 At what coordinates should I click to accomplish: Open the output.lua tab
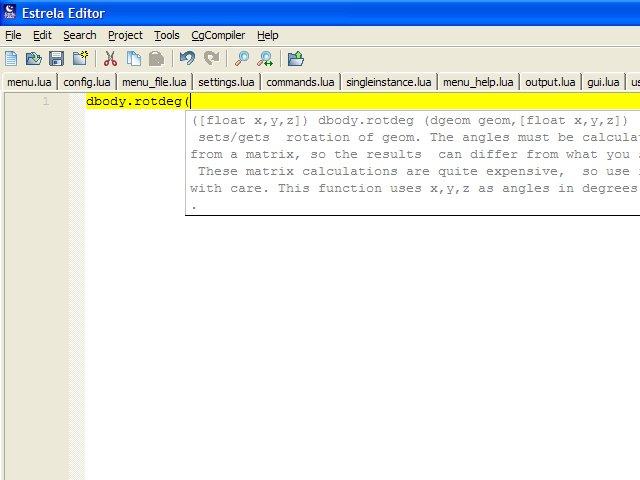550,82
